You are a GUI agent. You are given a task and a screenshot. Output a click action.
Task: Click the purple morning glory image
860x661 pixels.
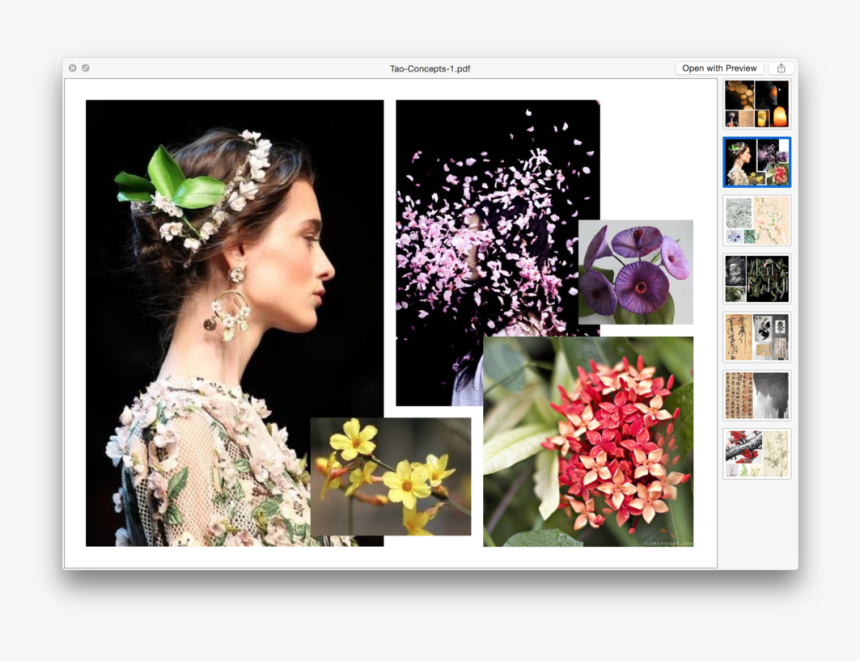click(x=636, y=272)
